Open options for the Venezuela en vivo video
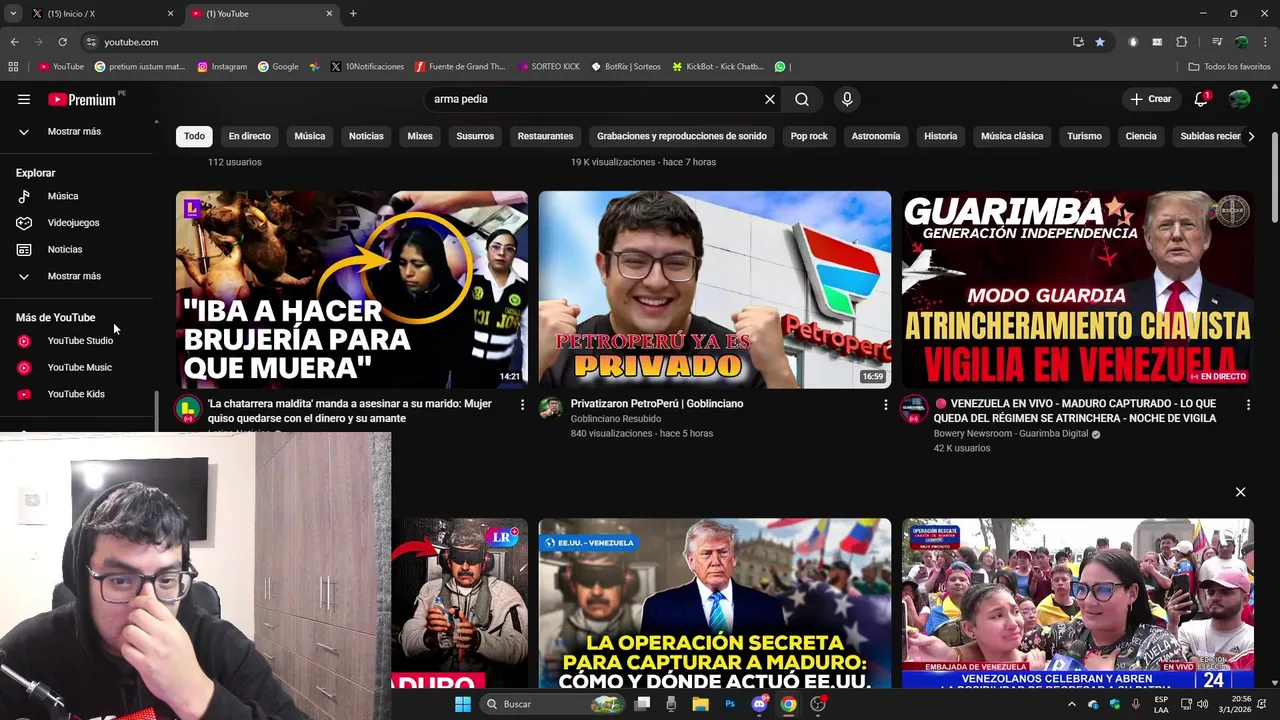The image size is (1280, 720). (1248, 404)
